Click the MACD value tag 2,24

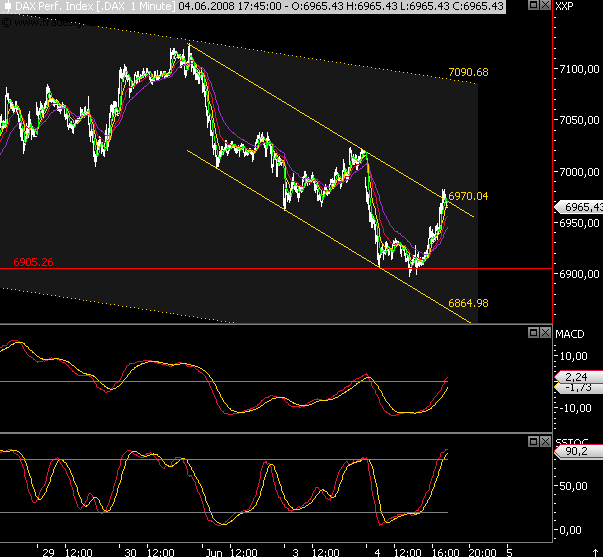click(x=579, y=377)
